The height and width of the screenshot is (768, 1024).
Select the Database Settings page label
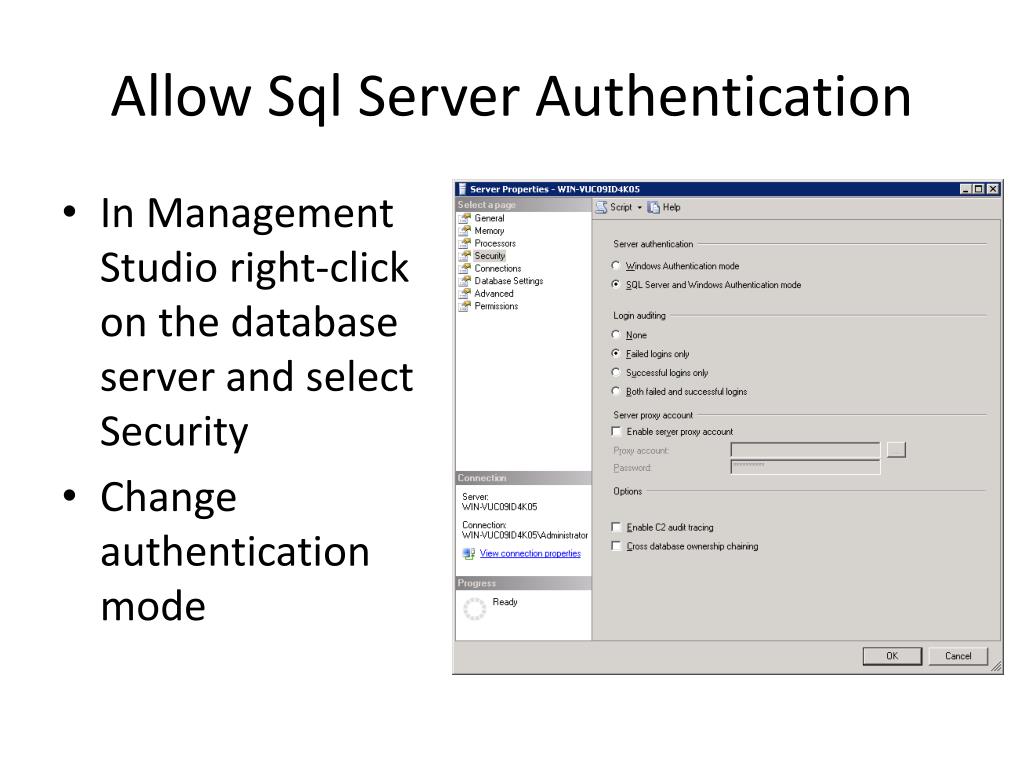(509, 281)
